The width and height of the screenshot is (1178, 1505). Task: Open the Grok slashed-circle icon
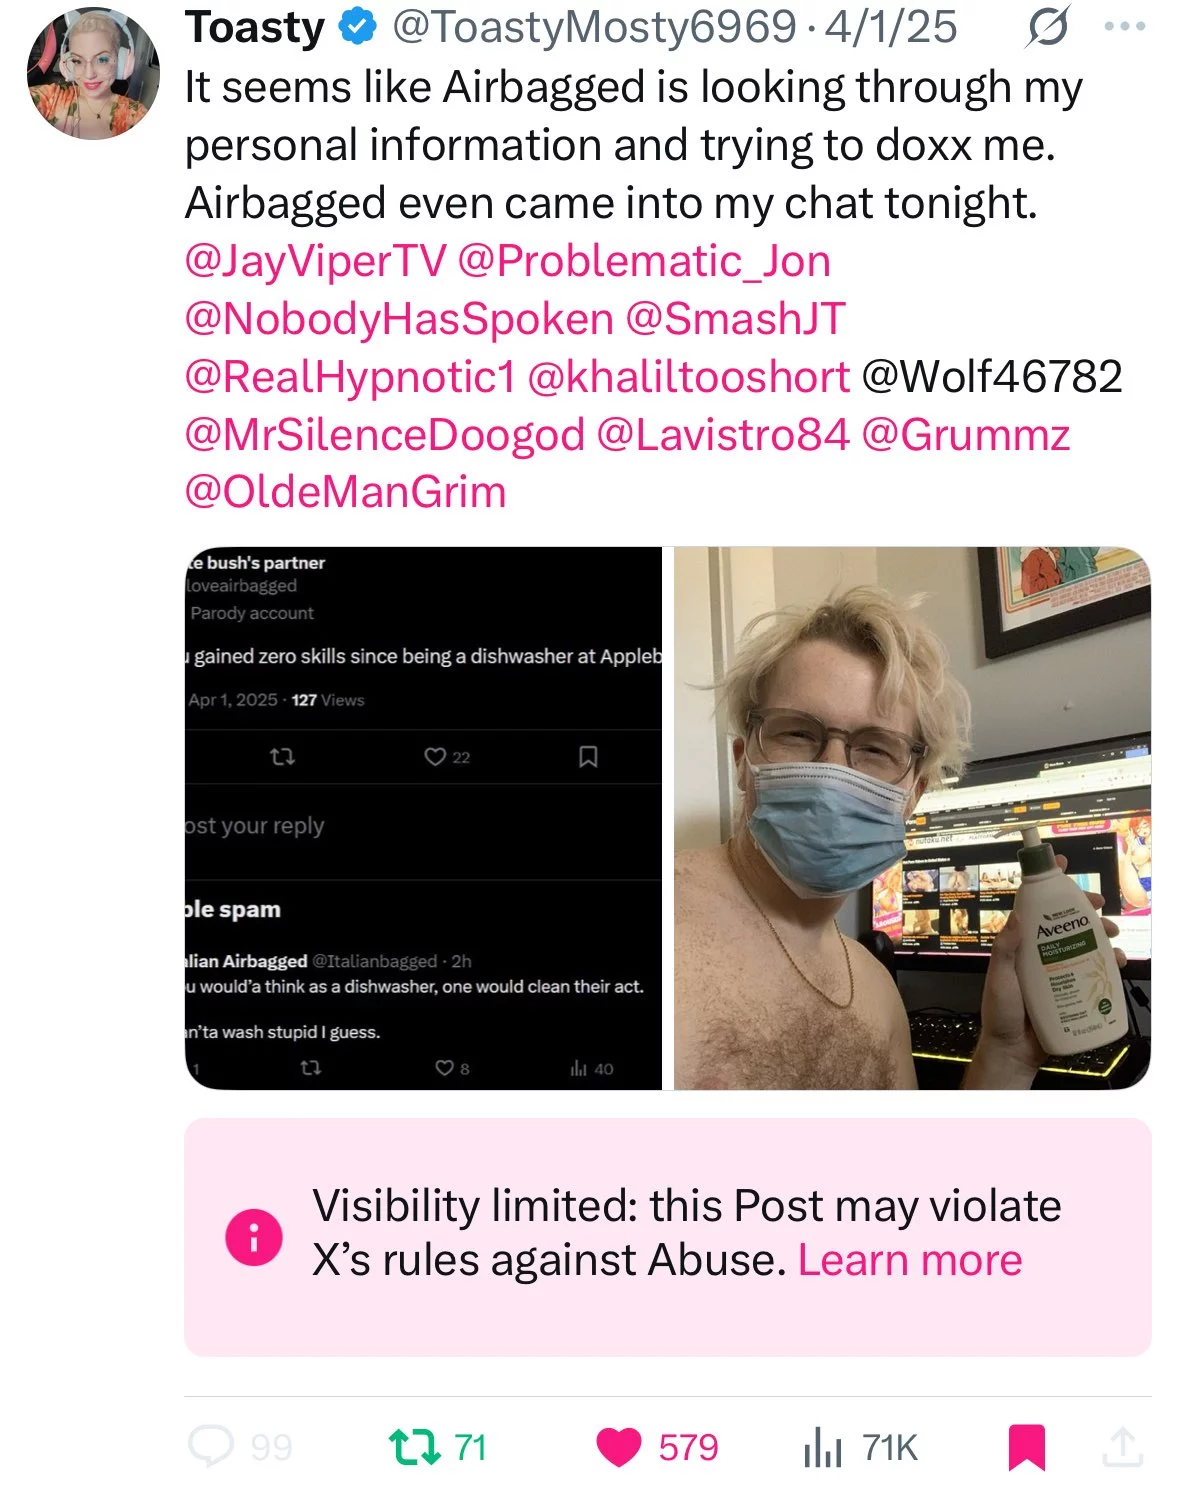[x=1046, y=27]
